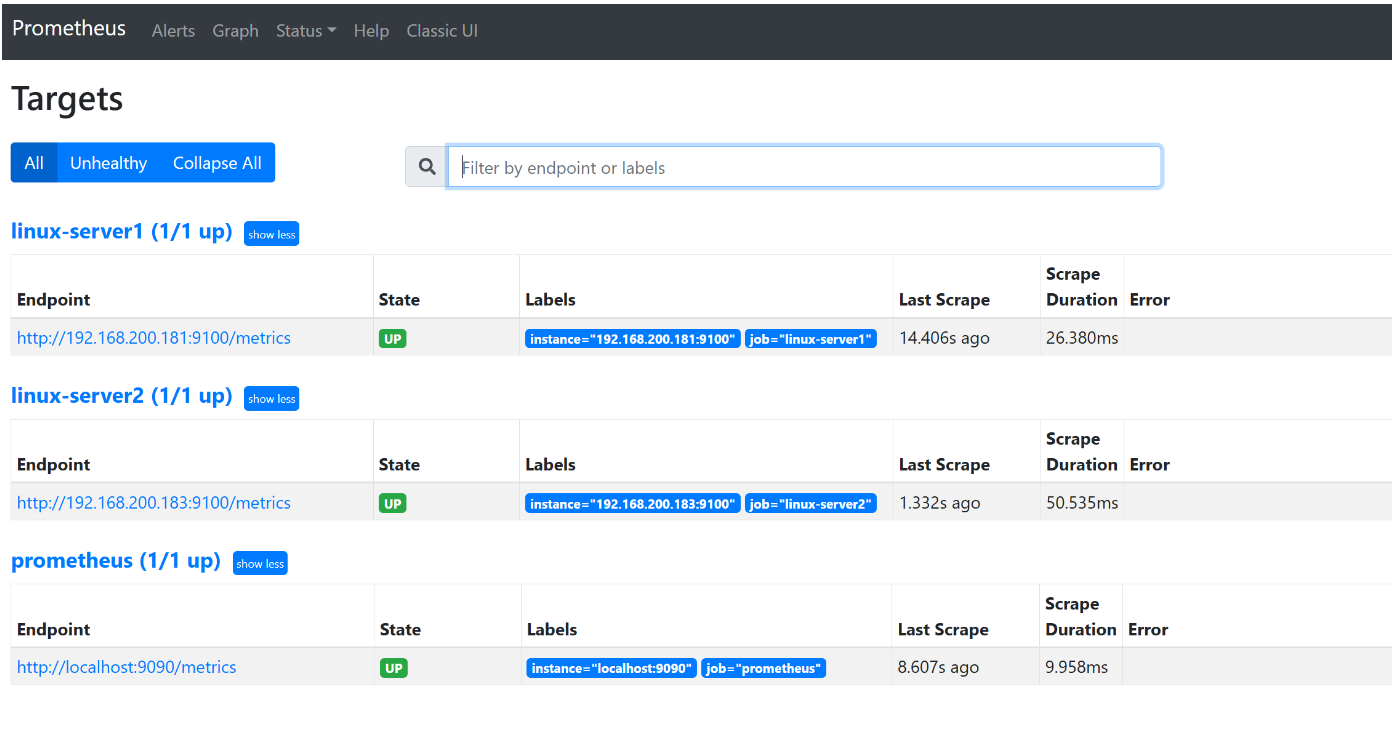Go to the Graph page

pyautogui.click(x=235, y=31)
